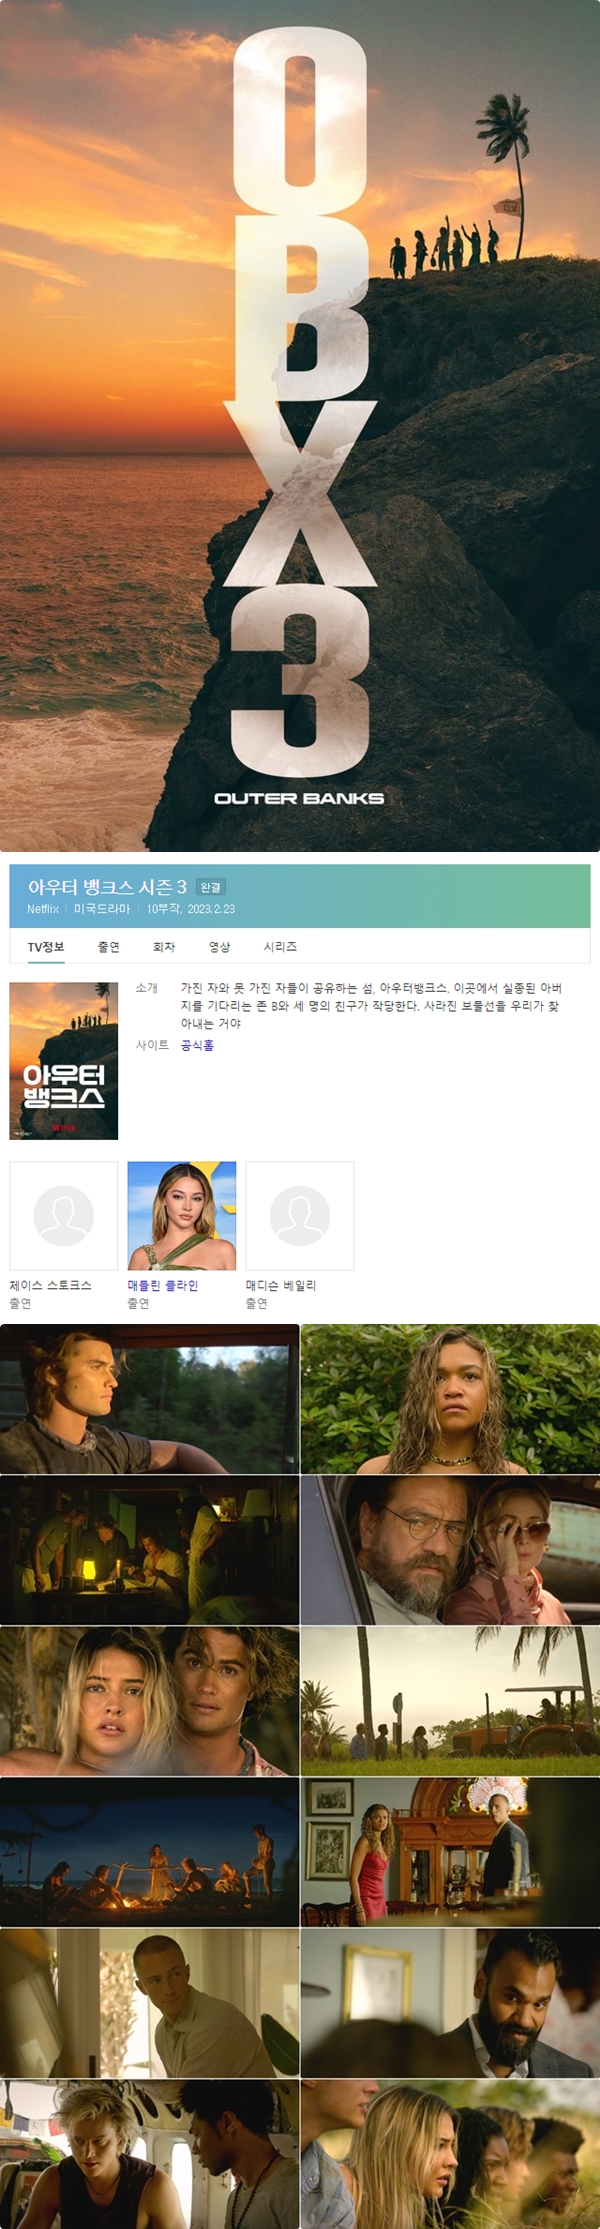This screenshot has width=600, height=2229.
Task: Open the 회차 tab
Action: pyautogui.click(x=164, y=946)
